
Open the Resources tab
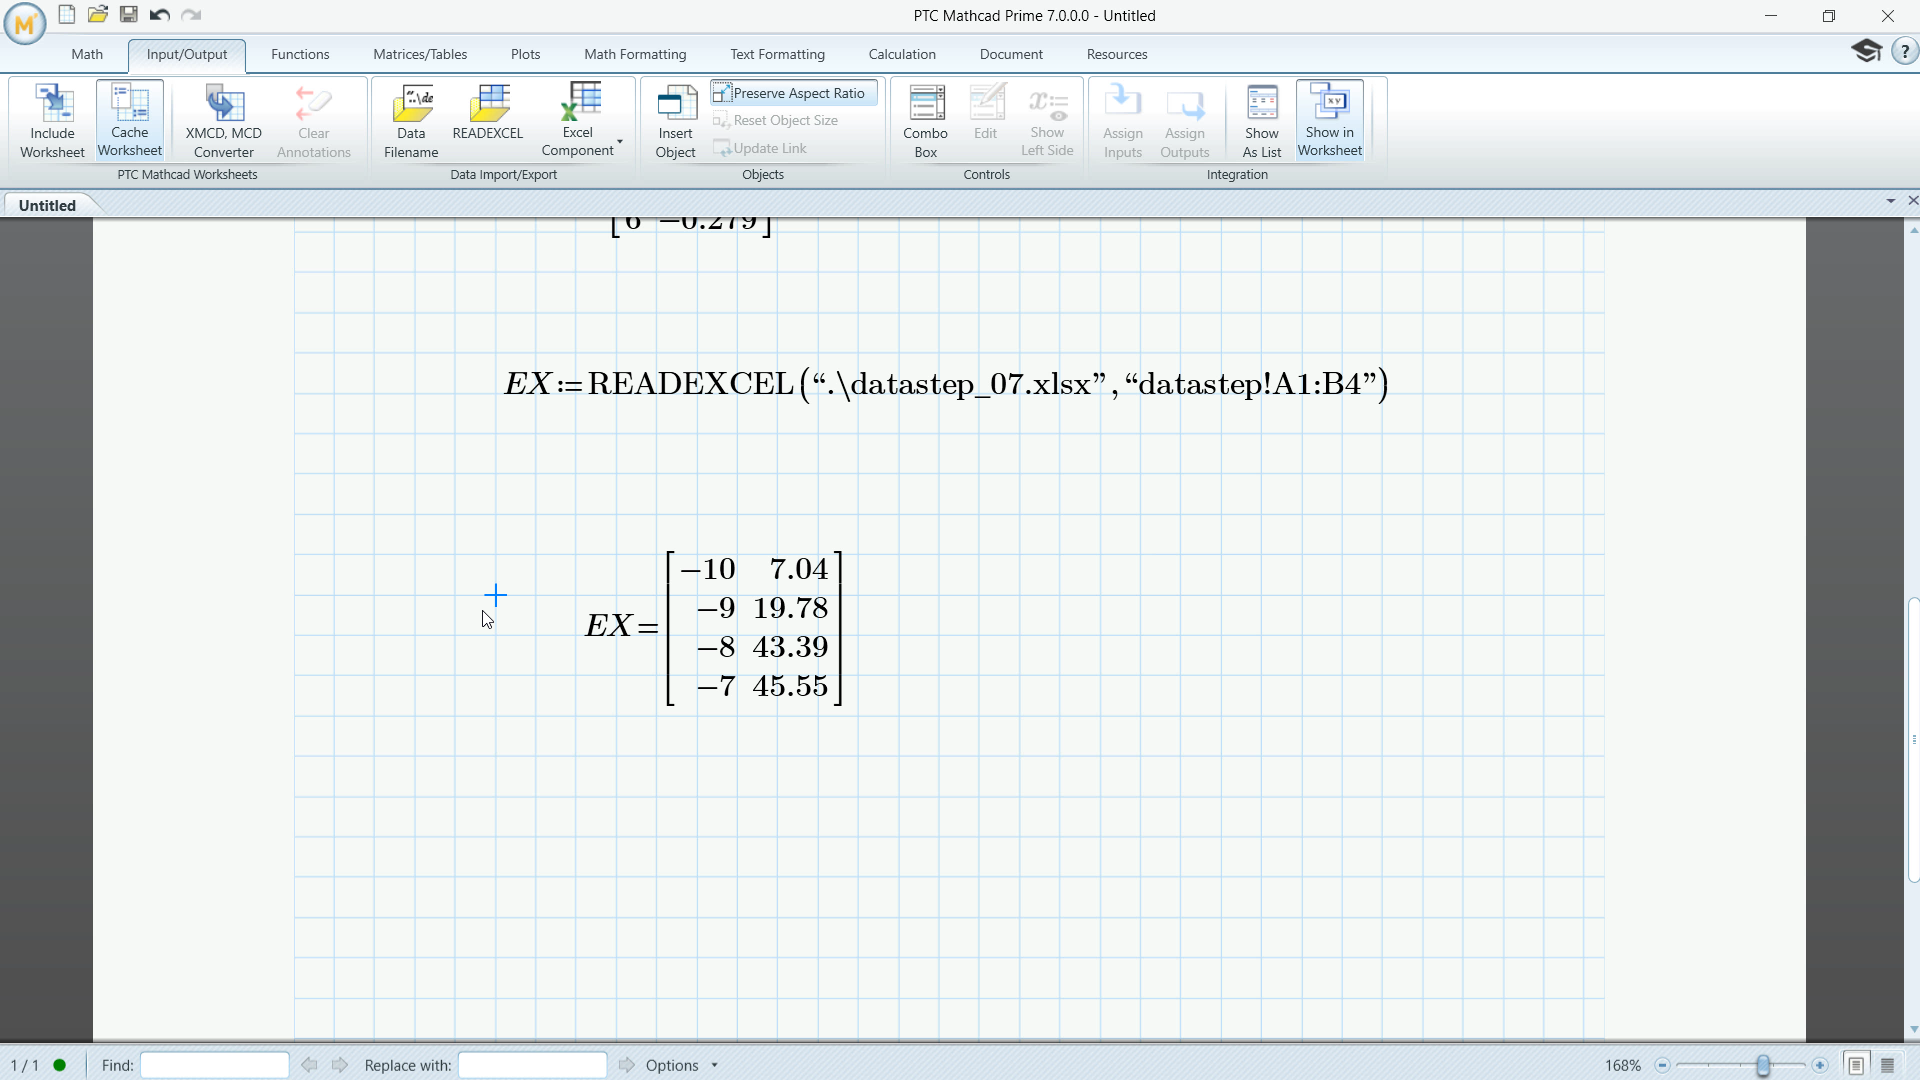(x=1117, y=54)
